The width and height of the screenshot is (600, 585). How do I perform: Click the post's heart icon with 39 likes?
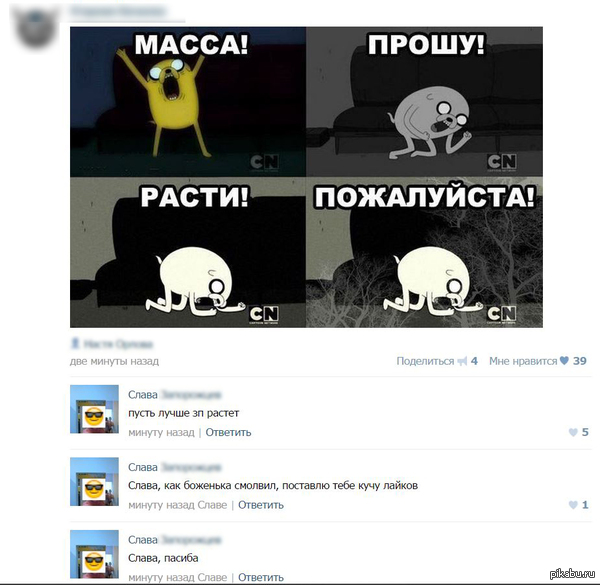pyautogui.click(x=564, y=360)
